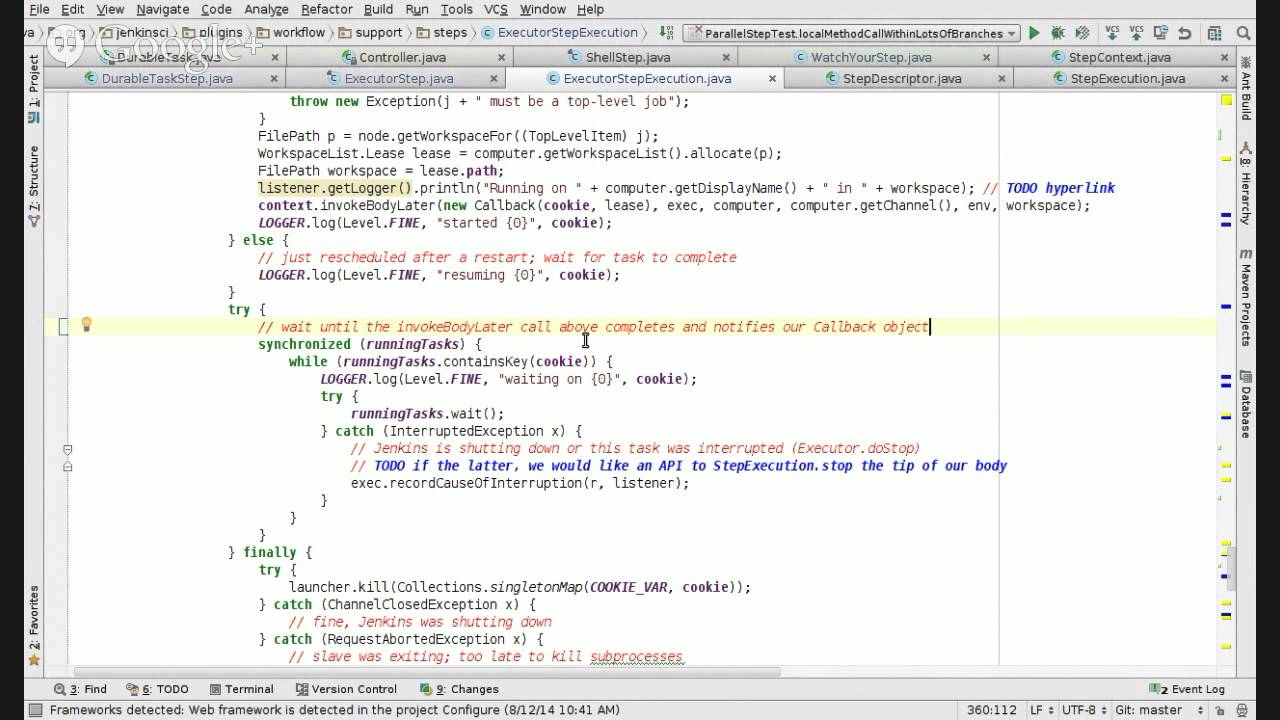Open the File menu
This screenshot has height=720, width=1280.
click(x=39, y=9)
